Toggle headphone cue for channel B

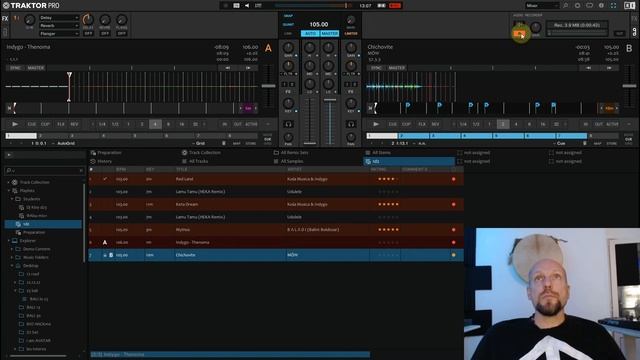pyautogui.click(x=351, y=124)
